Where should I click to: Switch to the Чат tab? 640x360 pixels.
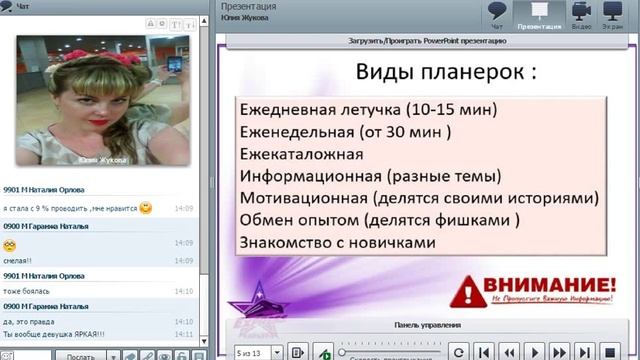pyautogui.click(x=497, y=16)
